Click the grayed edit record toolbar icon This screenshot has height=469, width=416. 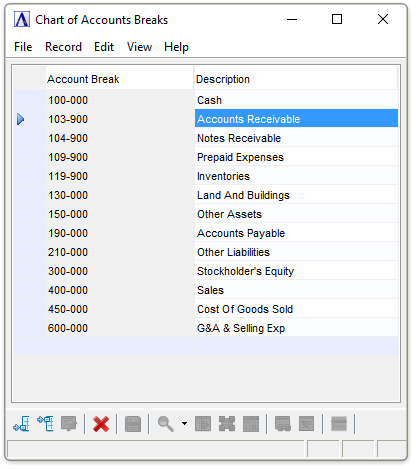pos(69,424)
